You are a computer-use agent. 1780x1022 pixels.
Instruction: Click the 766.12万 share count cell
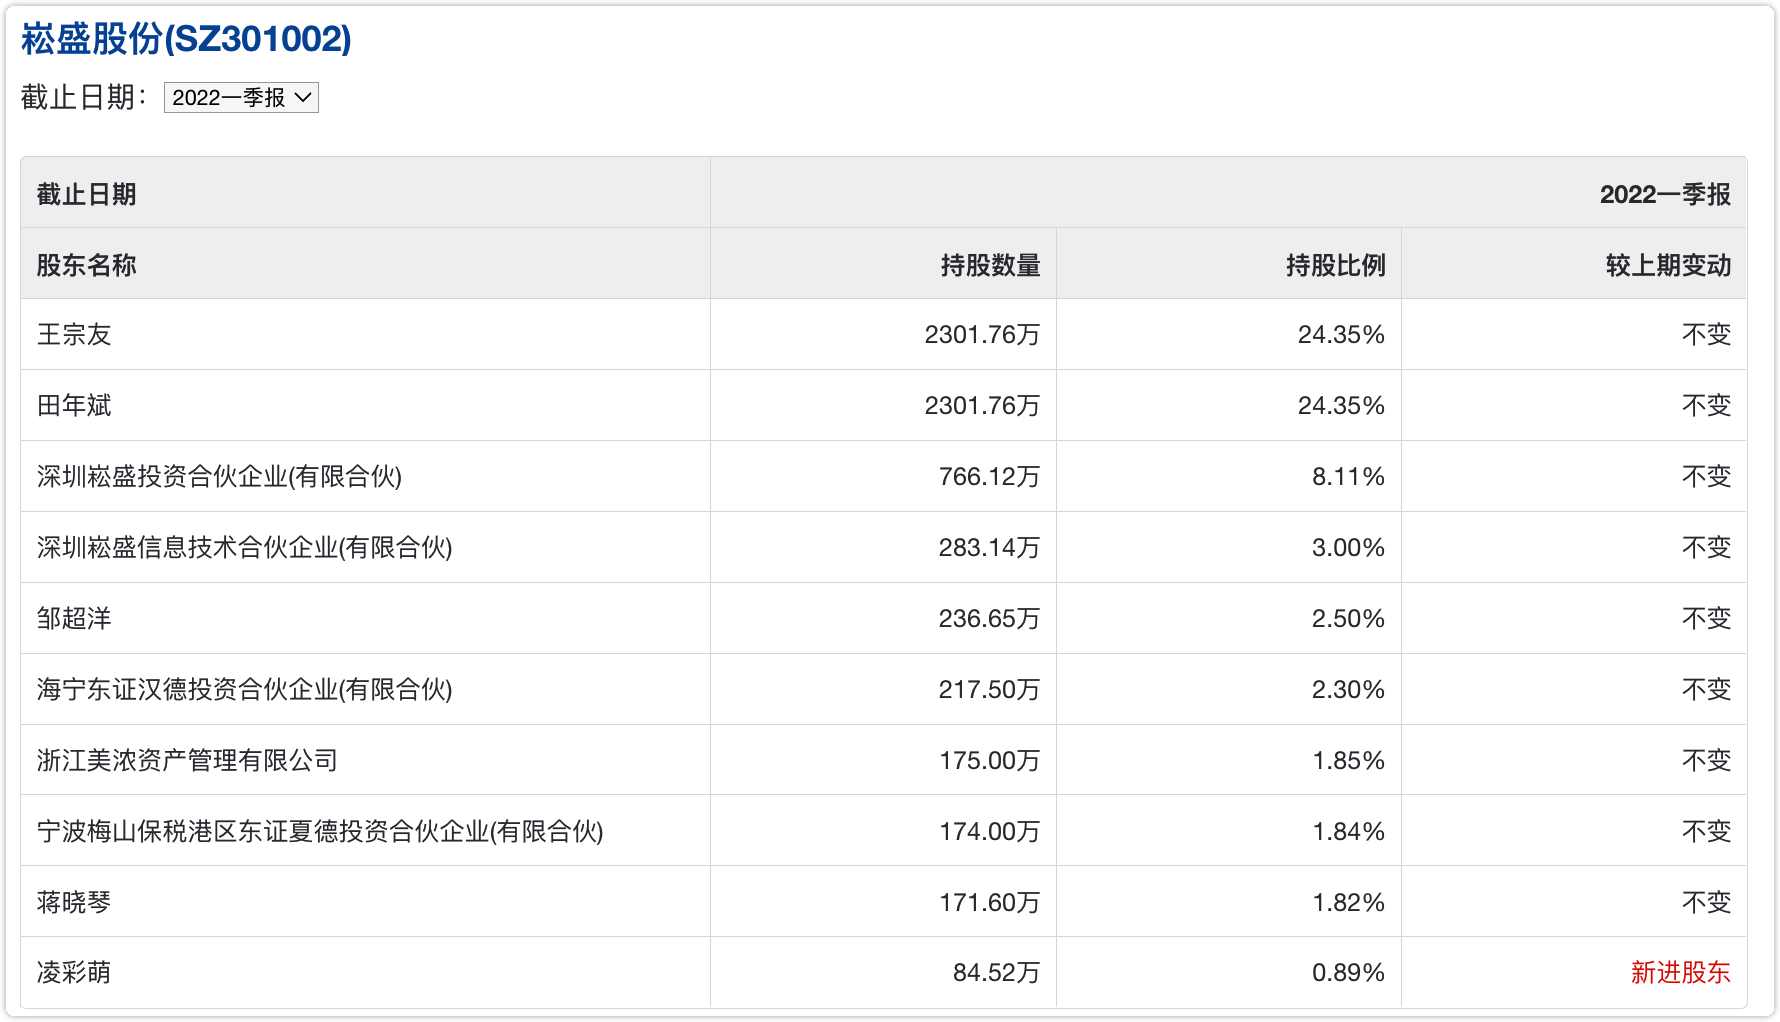click(x=988, y=477)
